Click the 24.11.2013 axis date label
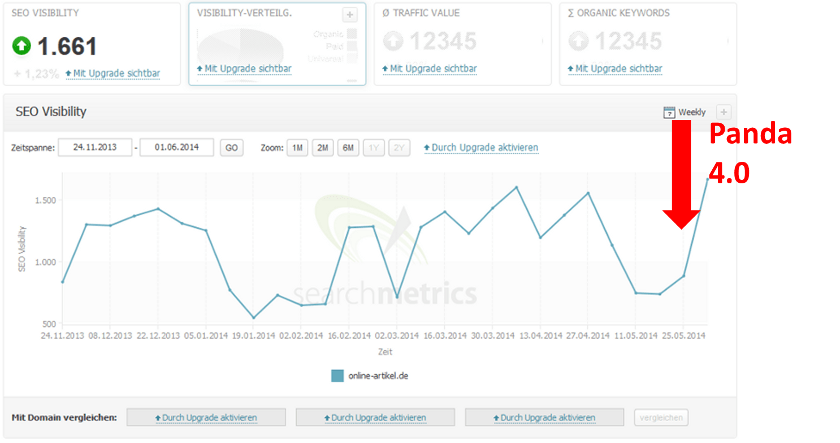Screen dimensions: 840x443 pyautogui.click(x=63, y=336)
